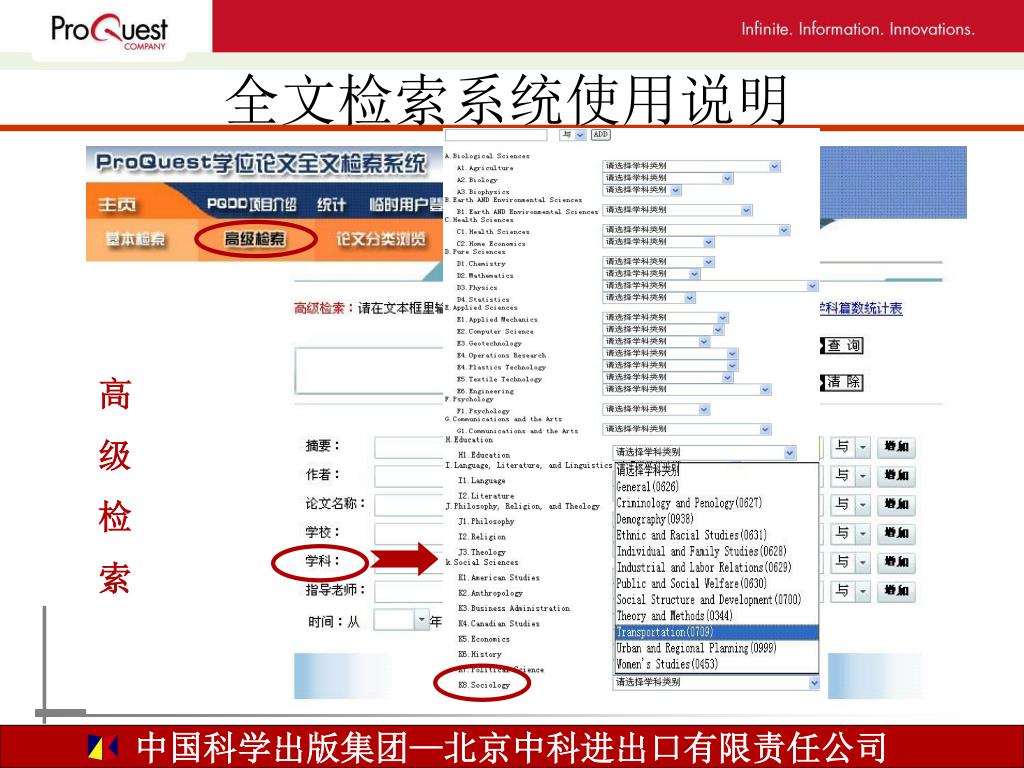This screenshot has width=1024, height=768.
Task: Click the D1. Chemistry label
Action: click(x=481, y=264)
